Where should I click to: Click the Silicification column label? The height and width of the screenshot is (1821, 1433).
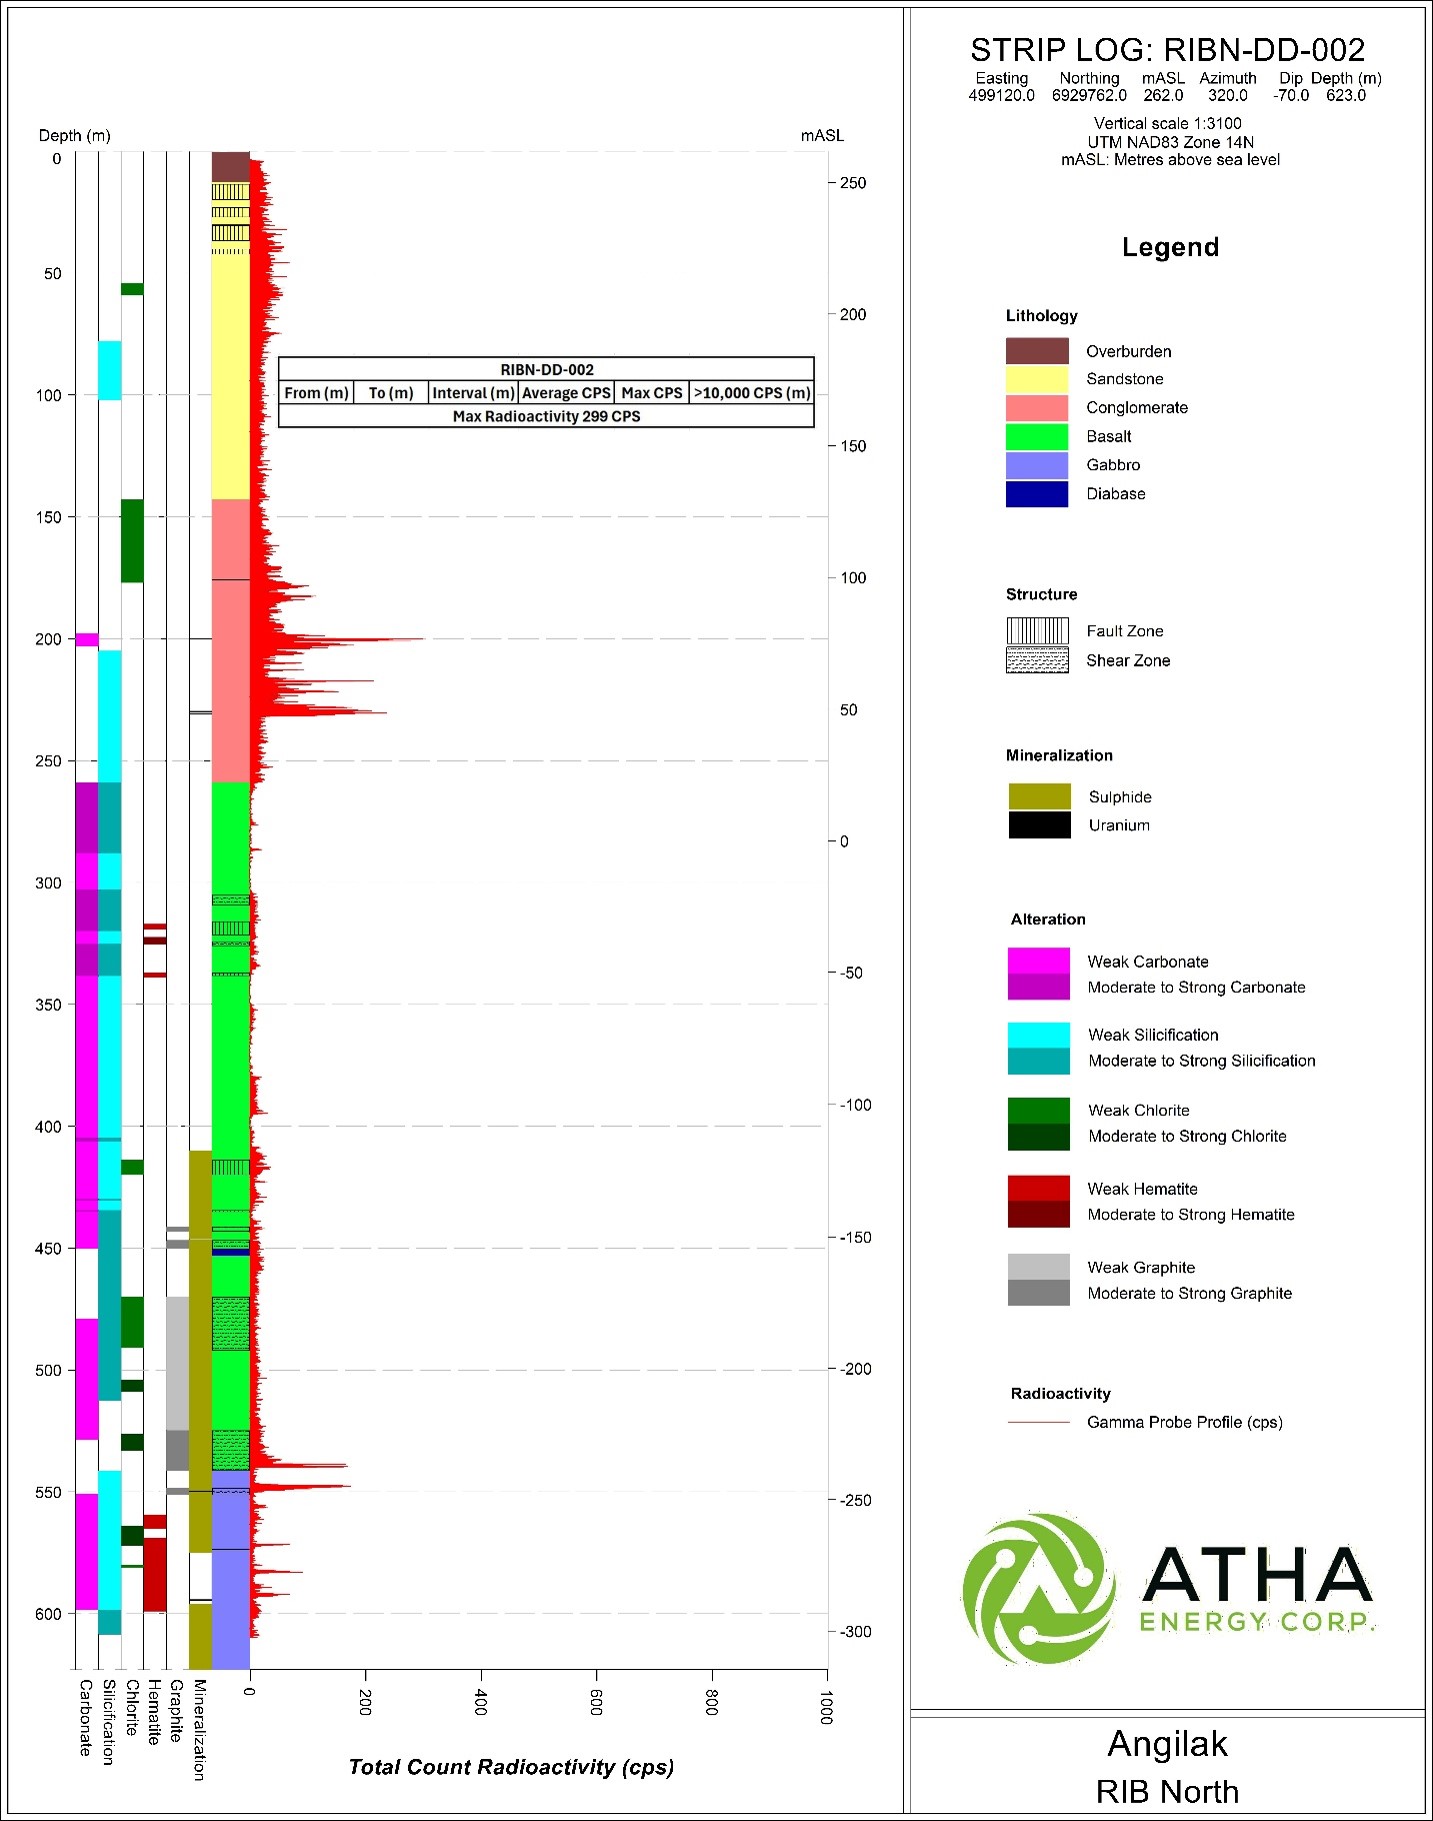[109, 1722]
